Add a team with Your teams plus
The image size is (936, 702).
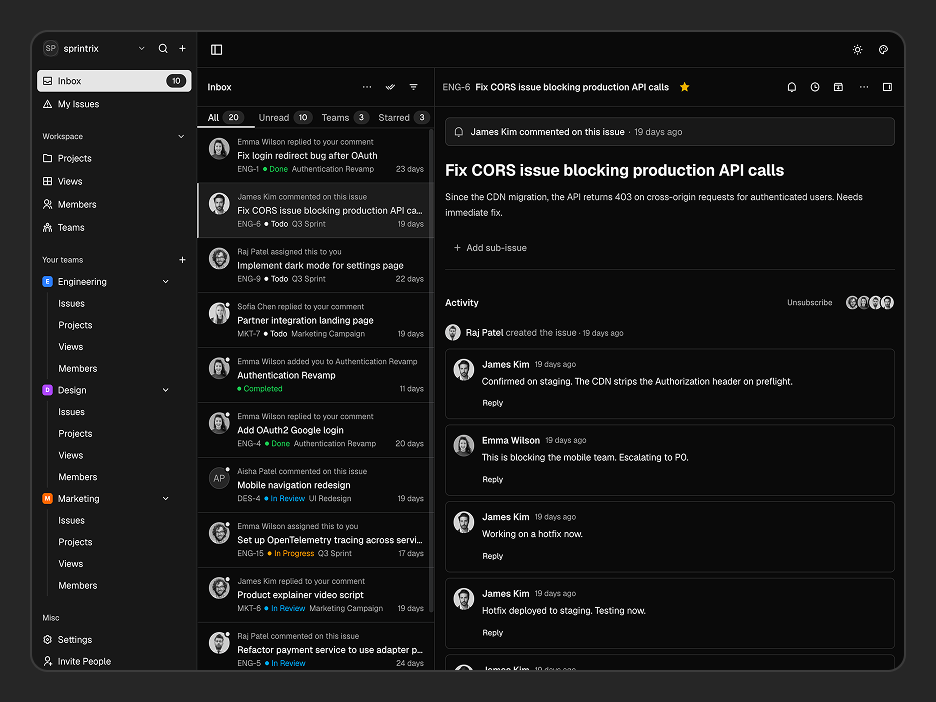tap(183, 260)
